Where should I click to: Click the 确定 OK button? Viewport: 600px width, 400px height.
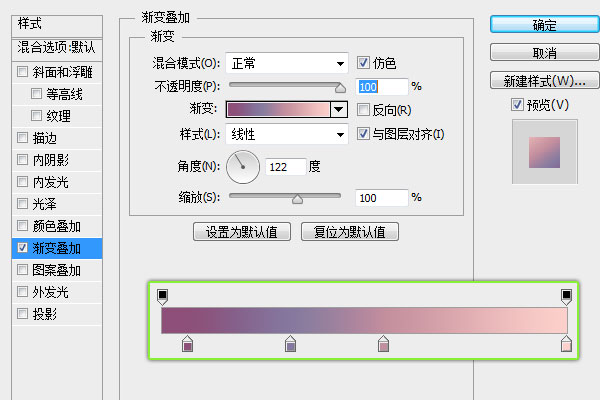544,25
